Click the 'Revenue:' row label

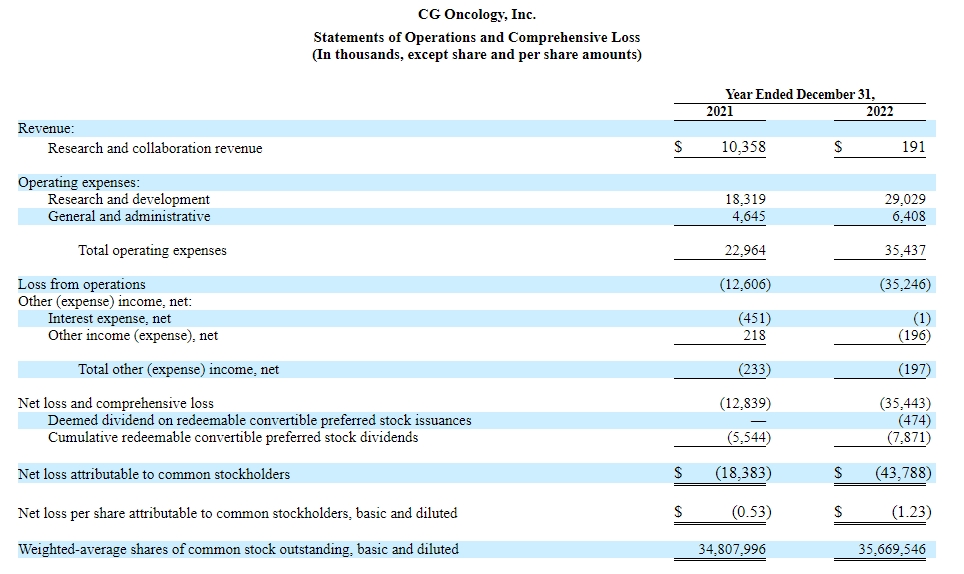tap(46, 128)
